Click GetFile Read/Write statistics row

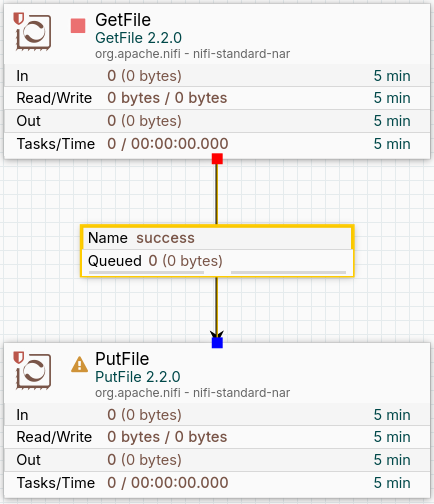217,98
